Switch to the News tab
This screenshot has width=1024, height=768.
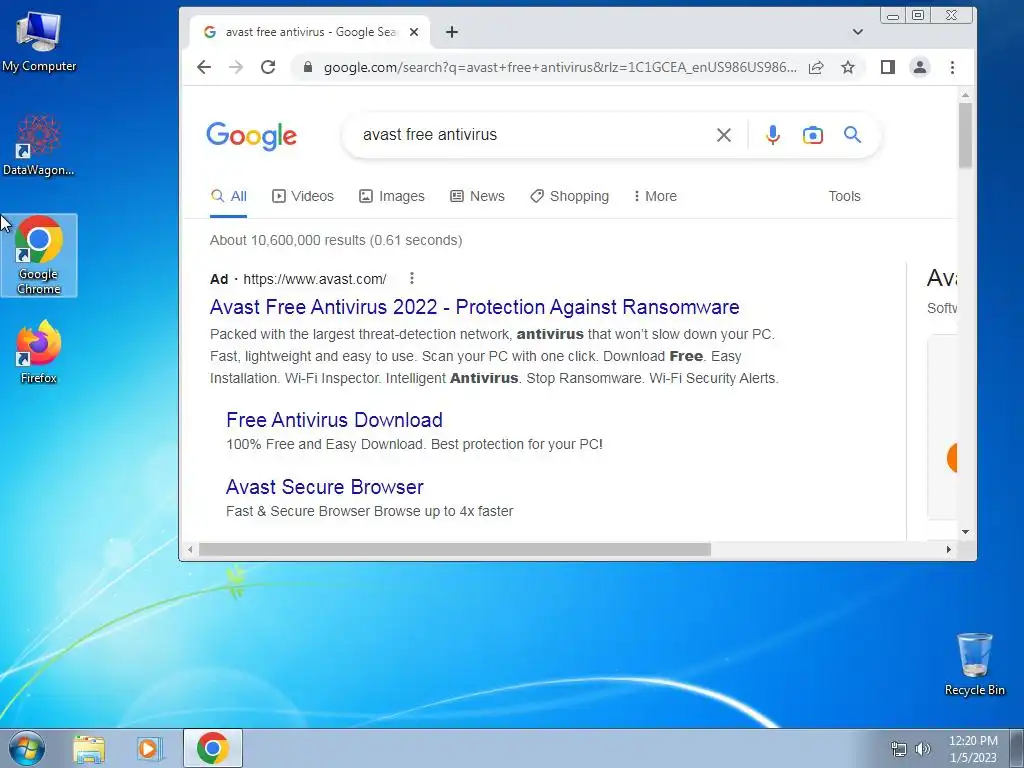[477, 196]
